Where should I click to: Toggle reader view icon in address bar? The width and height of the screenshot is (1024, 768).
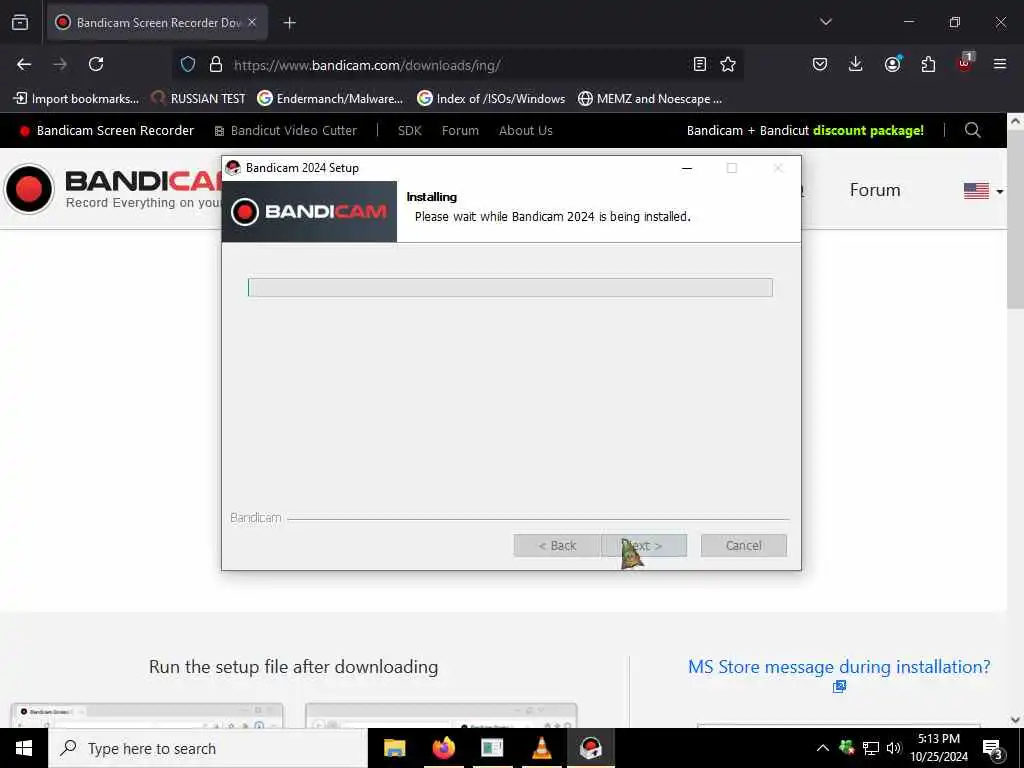coord(699,64)
